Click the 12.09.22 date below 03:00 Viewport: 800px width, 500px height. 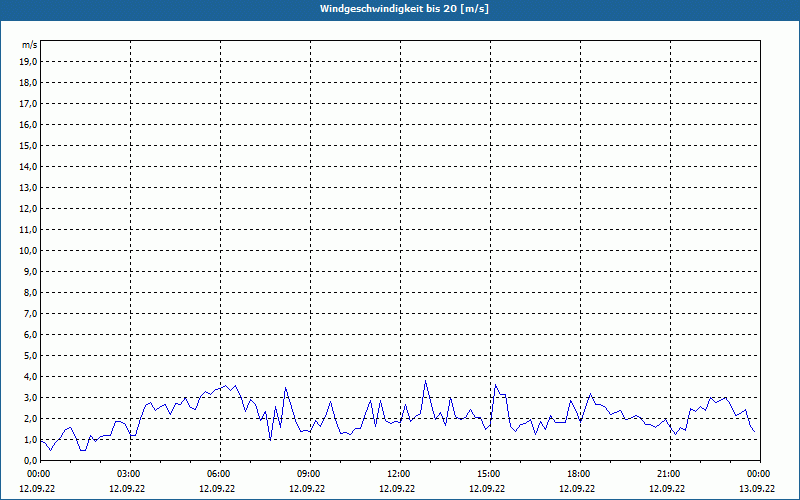[127, 488]
